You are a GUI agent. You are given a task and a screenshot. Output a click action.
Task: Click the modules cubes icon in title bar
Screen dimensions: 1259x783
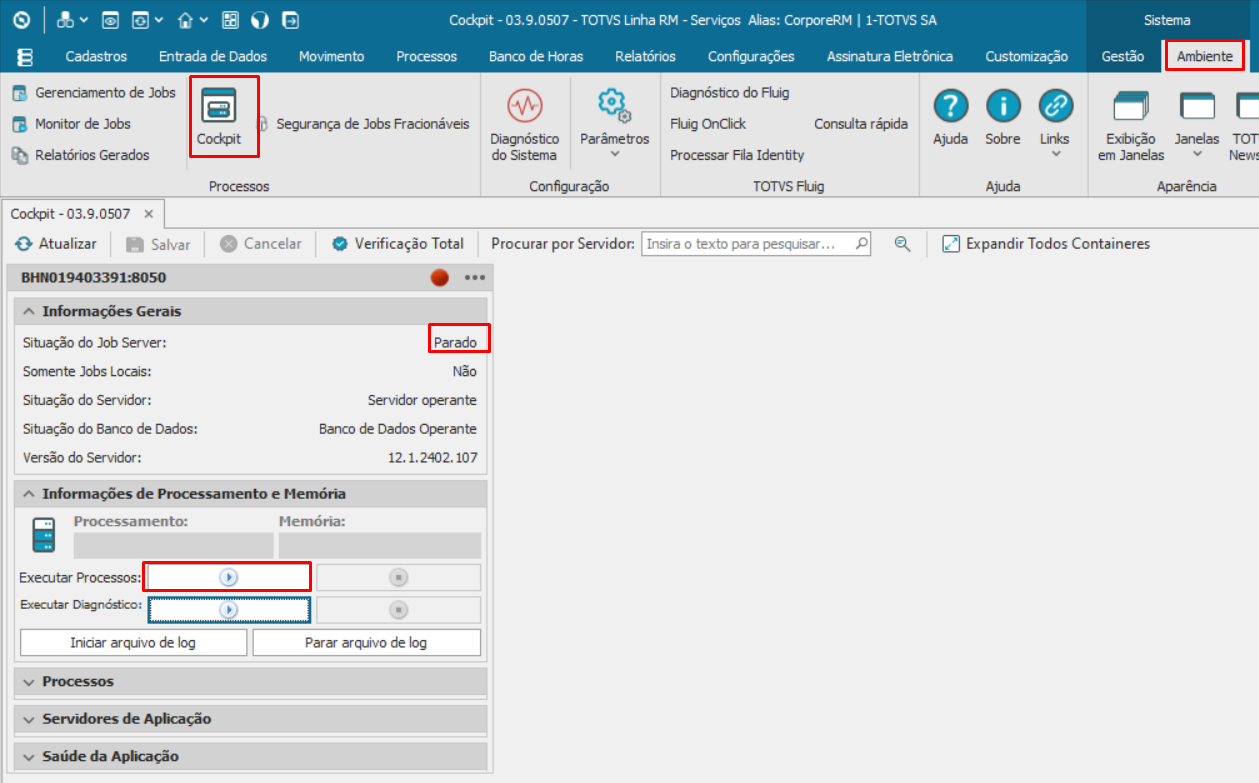(x=65, y=20)
